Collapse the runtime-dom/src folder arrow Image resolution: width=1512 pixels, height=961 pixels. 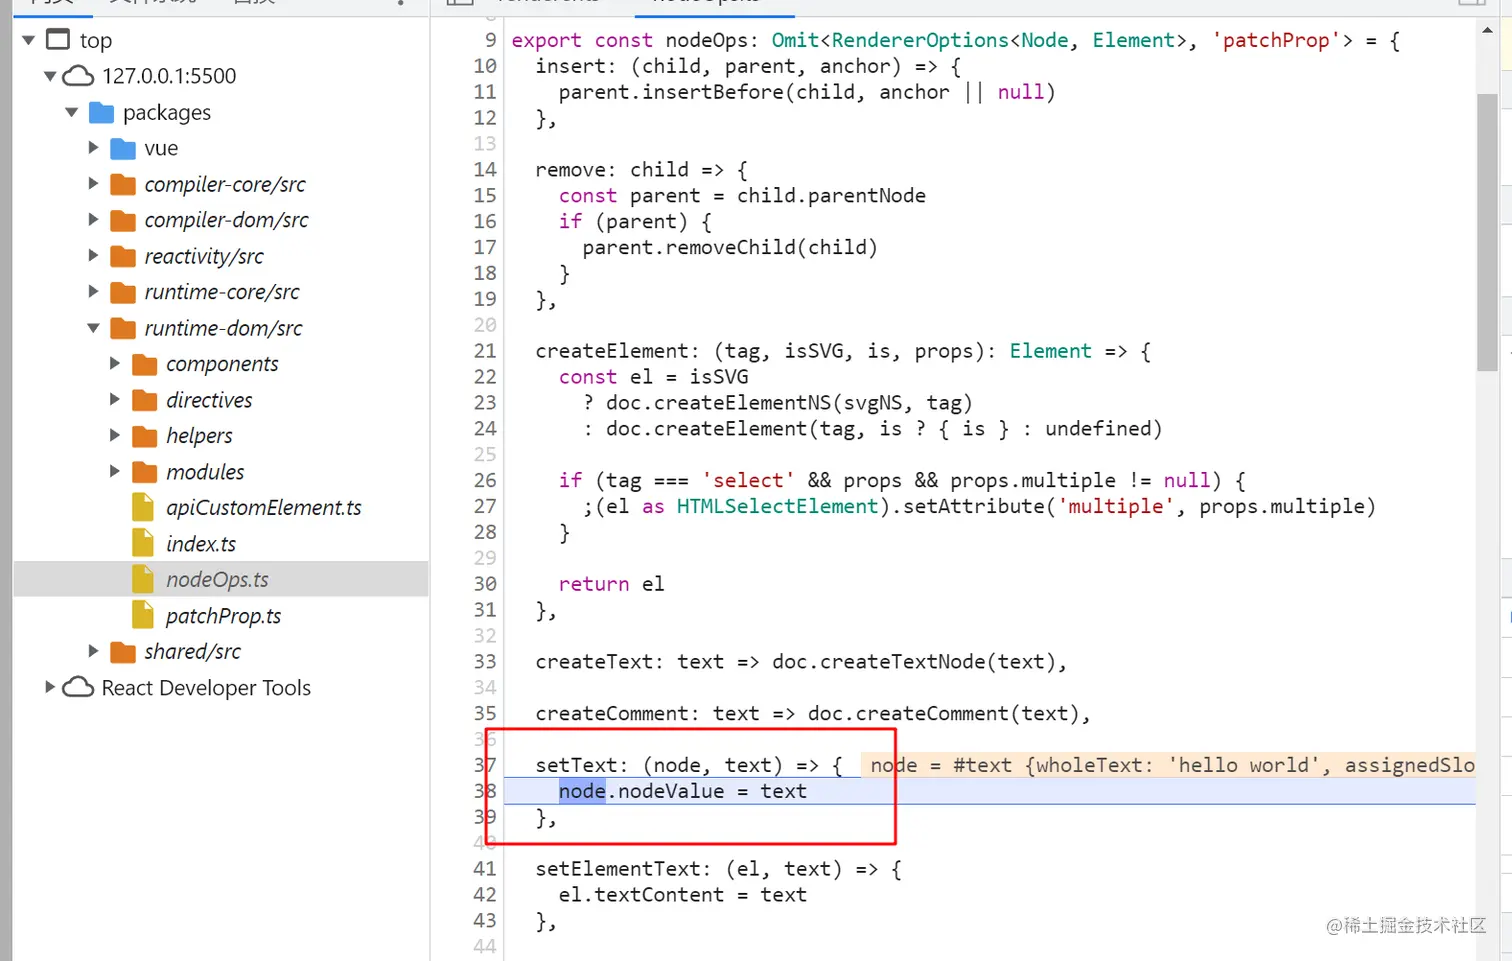pos(93,328)
